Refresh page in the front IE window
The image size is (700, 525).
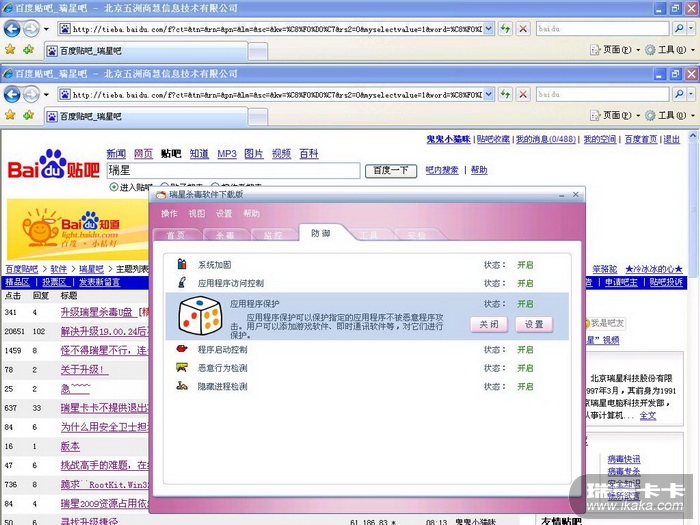(505, 94)
